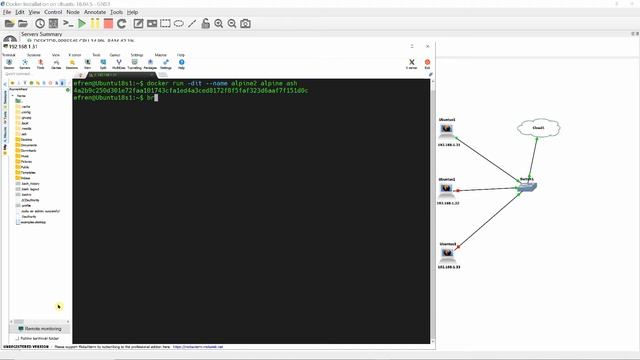
Task: Click Remote monitoring button
Action: [x=40, y=329]
